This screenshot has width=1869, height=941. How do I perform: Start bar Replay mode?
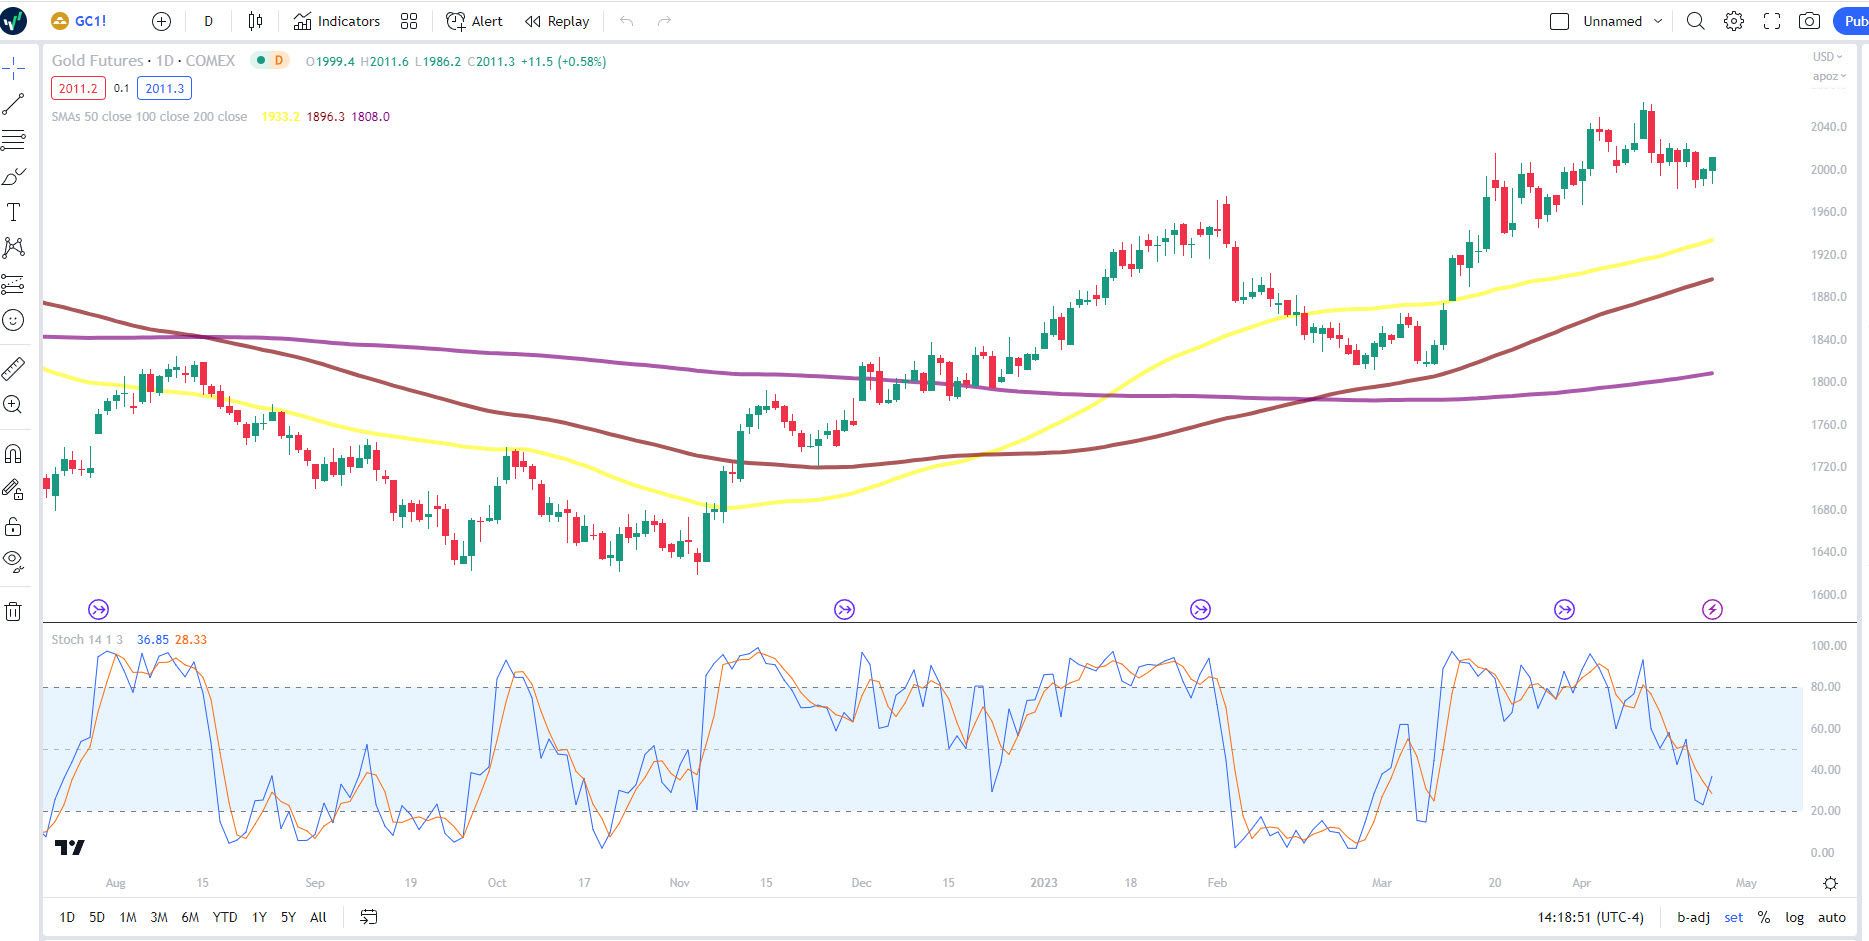tap(557, 21)
